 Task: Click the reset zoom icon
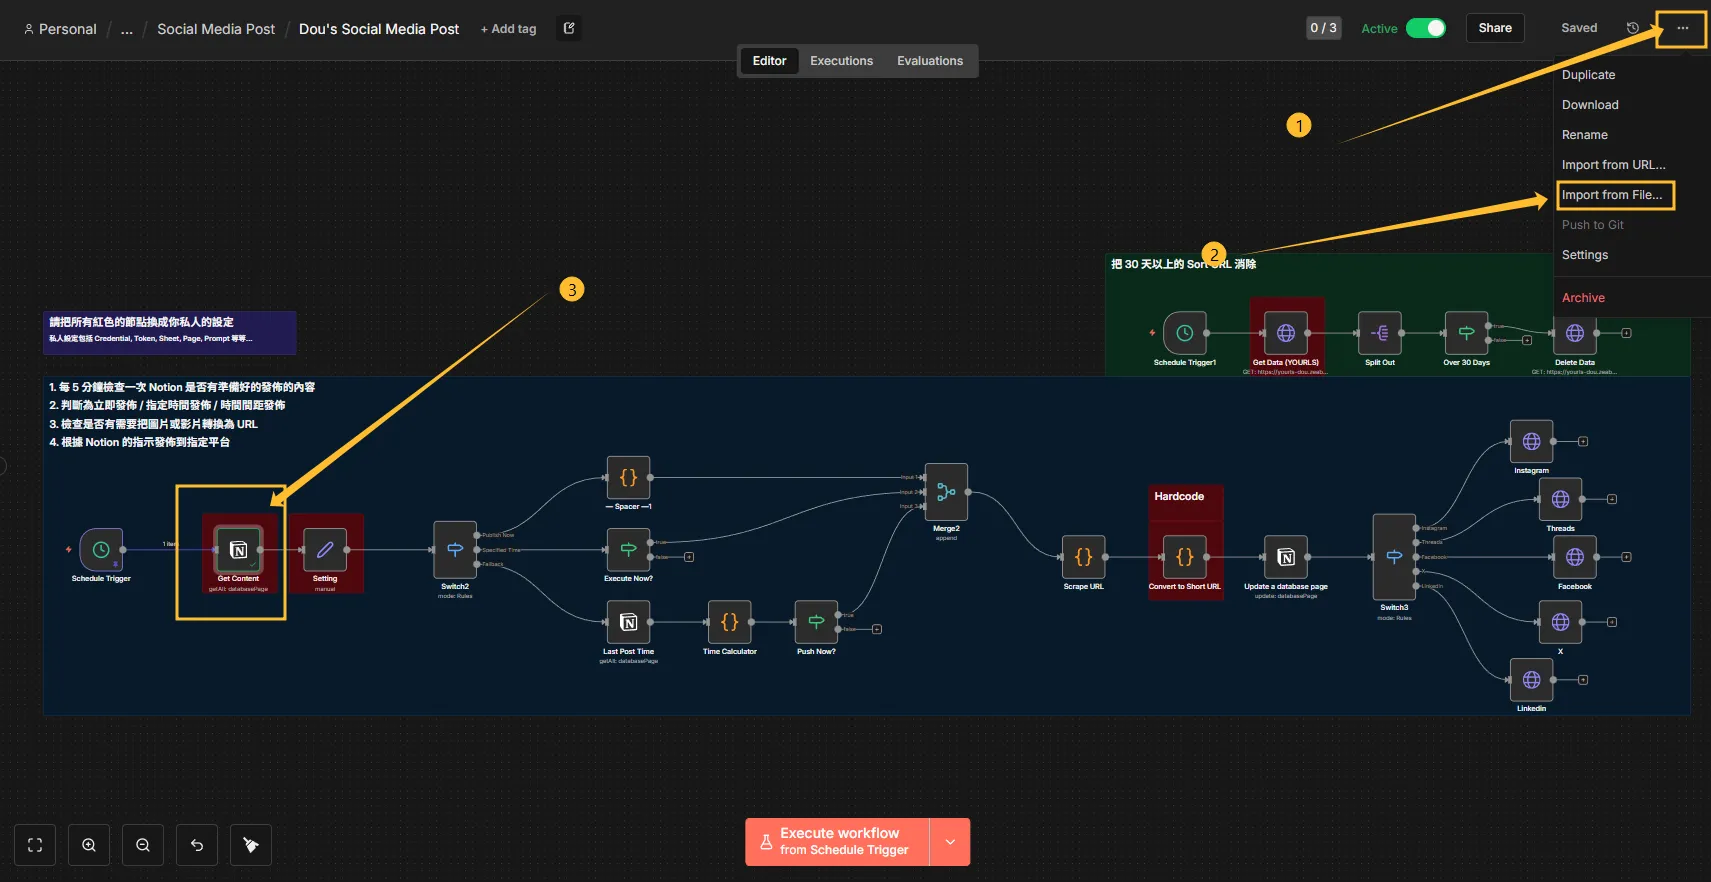tap(197, 845)
